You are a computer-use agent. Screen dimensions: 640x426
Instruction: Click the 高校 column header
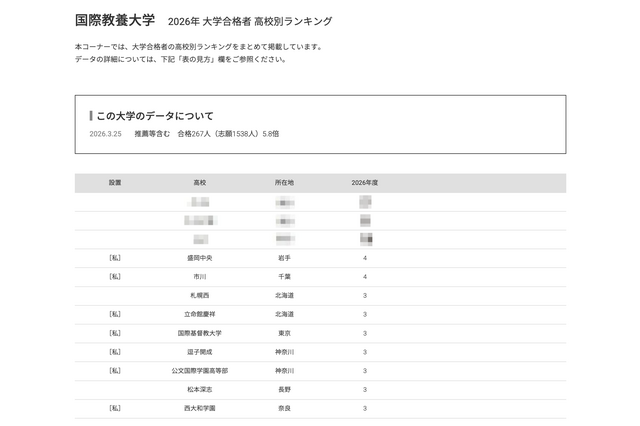(200, 182)
